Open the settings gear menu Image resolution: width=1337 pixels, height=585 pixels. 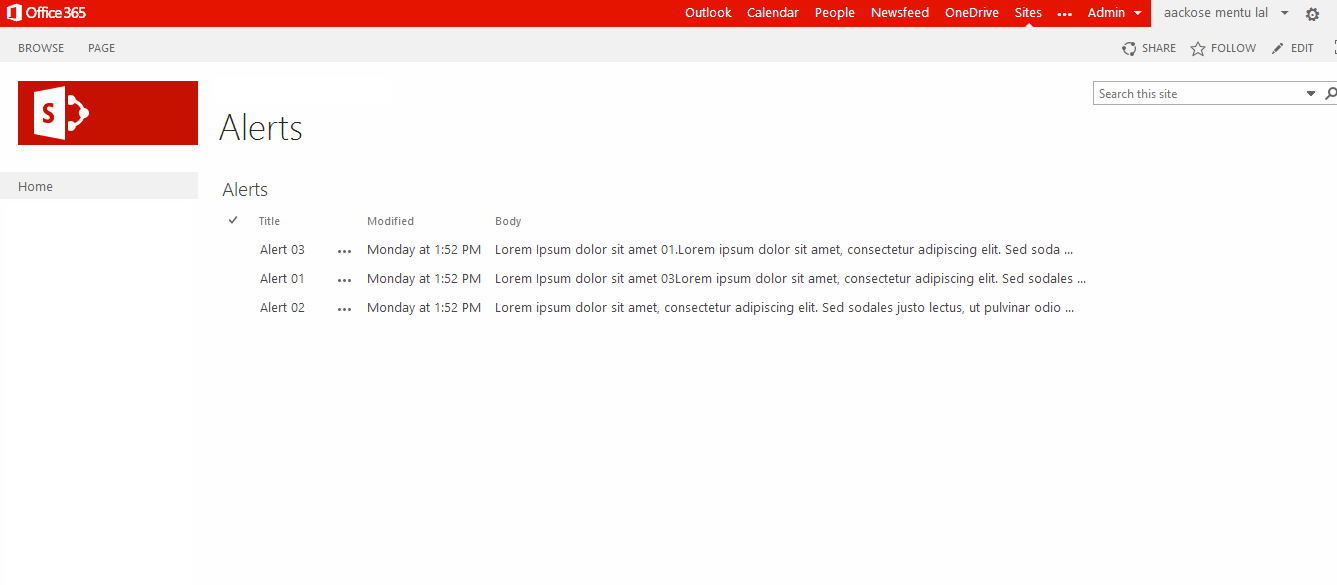coord(1312,14)
